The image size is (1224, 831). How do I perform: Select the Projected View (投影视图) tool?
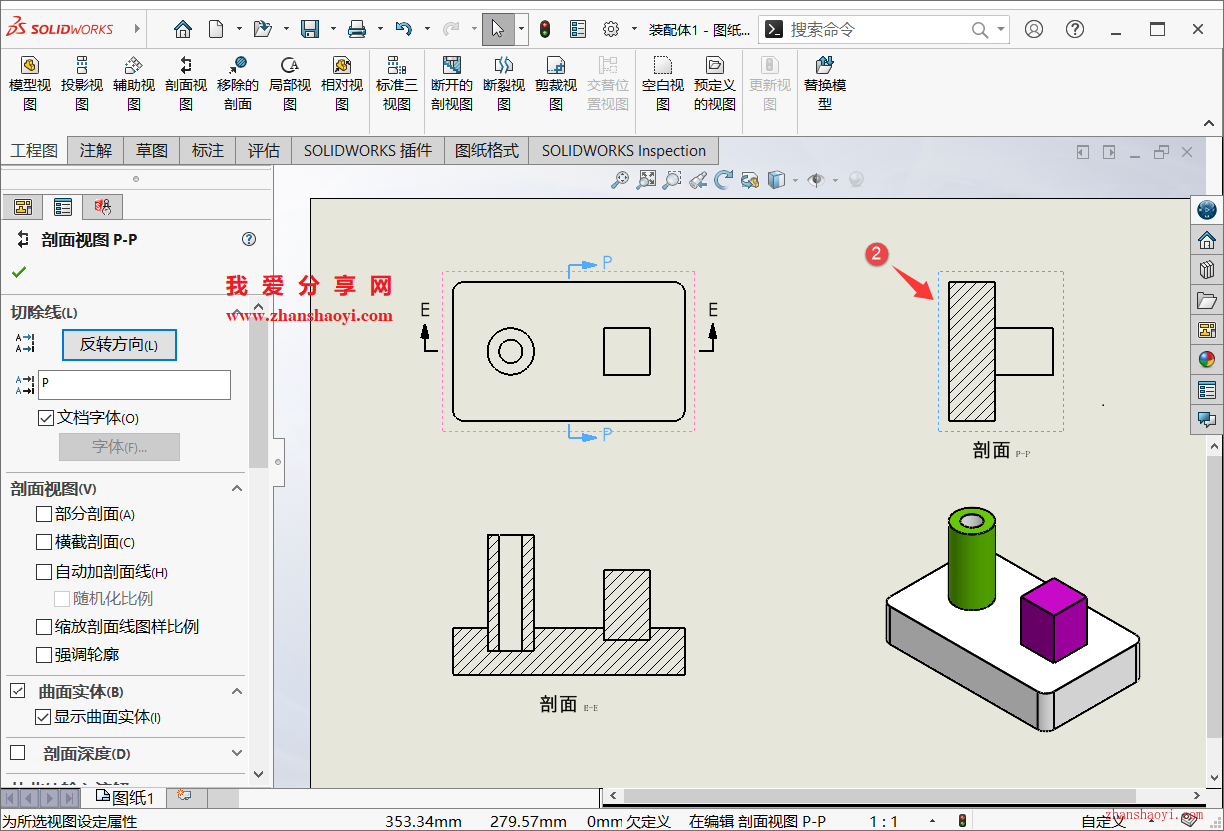click(82, 84)
